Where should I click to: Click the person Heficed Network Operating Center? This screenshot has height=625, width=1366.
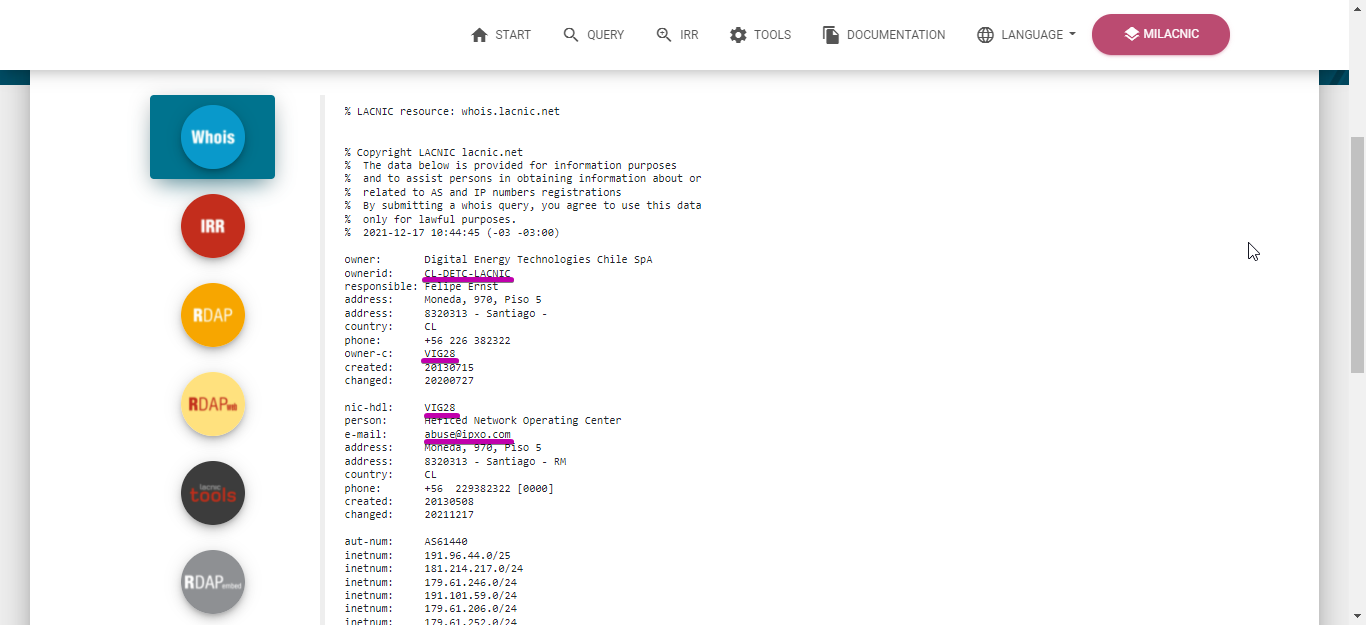coord(523,421)
